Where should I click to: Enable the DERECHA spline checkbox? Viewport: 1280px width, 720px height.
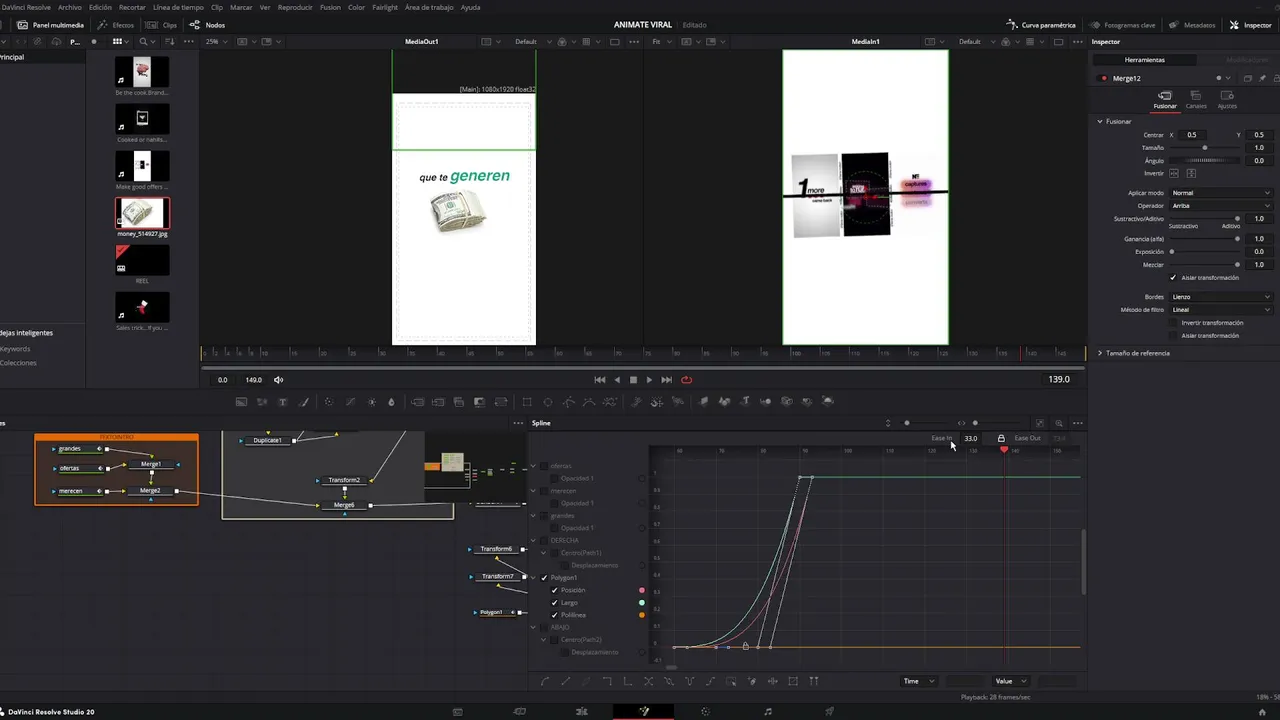point(544,541)
